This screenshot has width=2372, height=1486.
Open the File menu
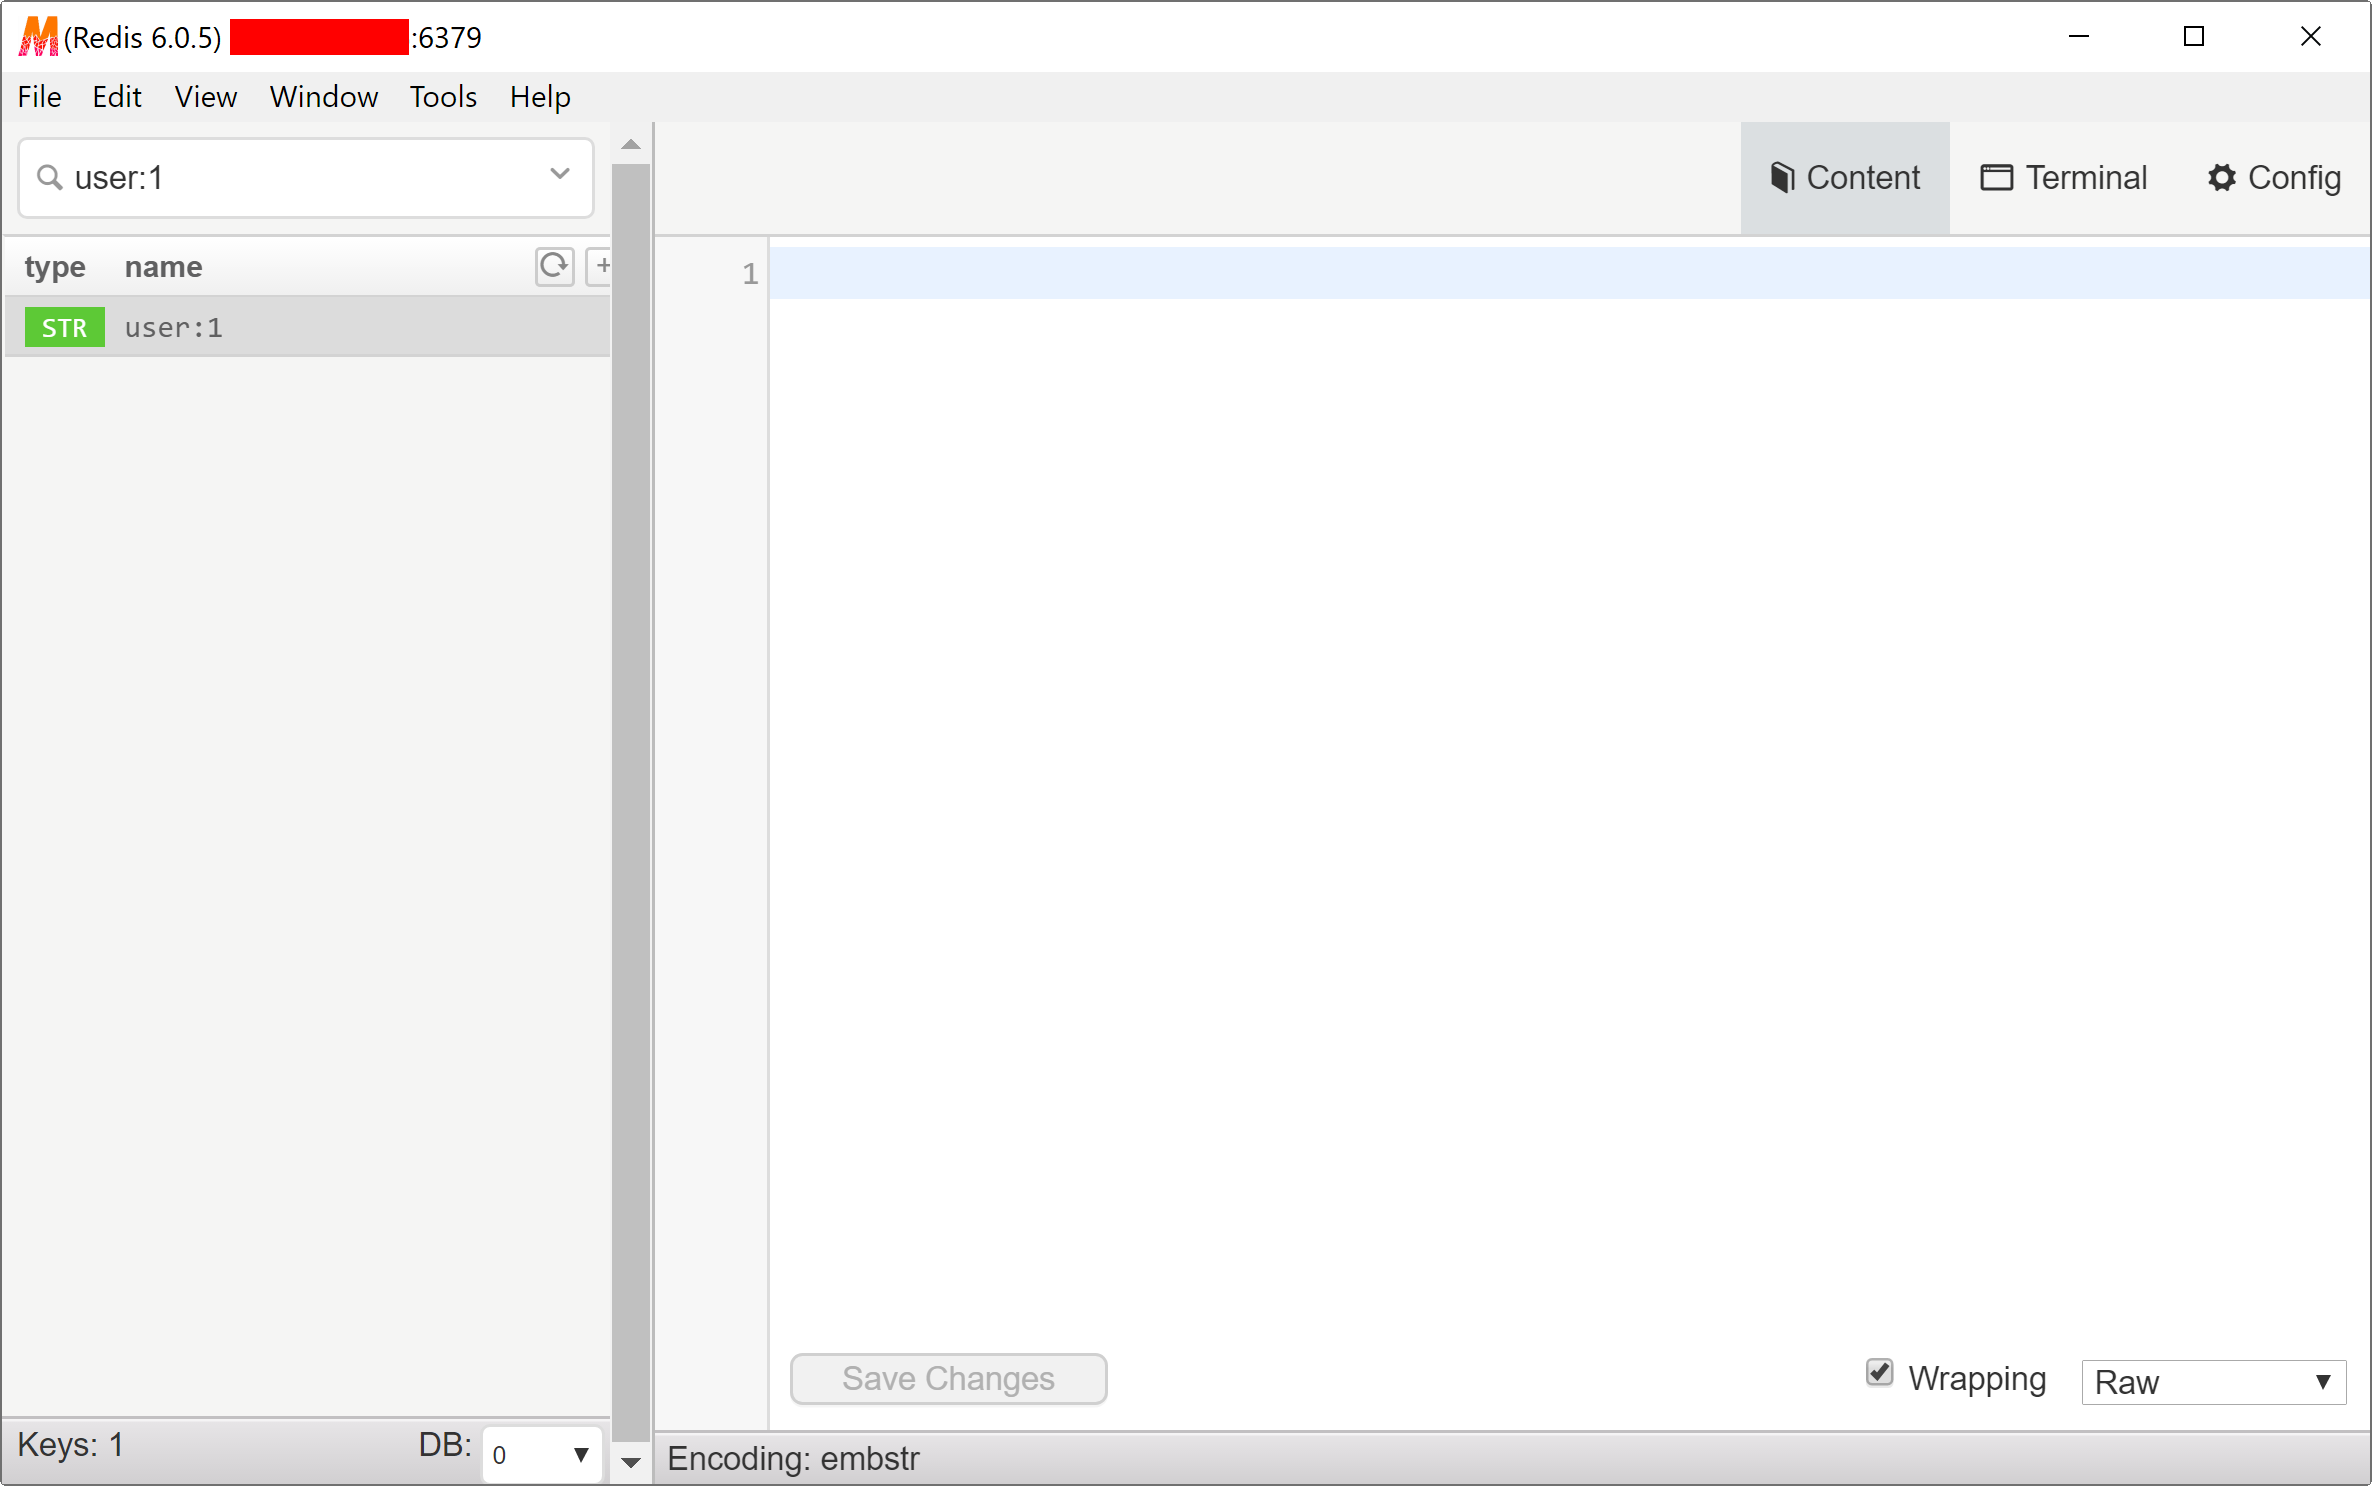click(40, 97)
